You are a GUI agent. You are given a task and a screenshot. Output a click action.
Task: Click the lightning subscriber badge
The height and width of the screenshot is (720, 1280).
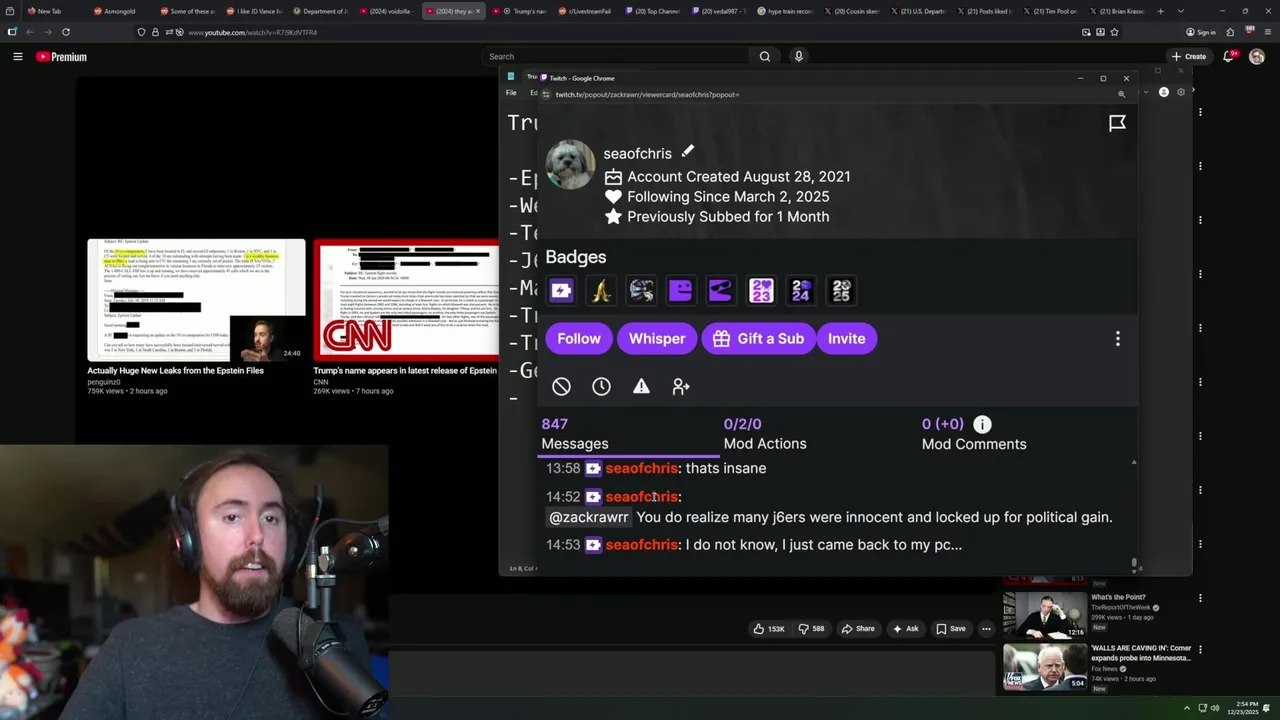coord(561,290)
